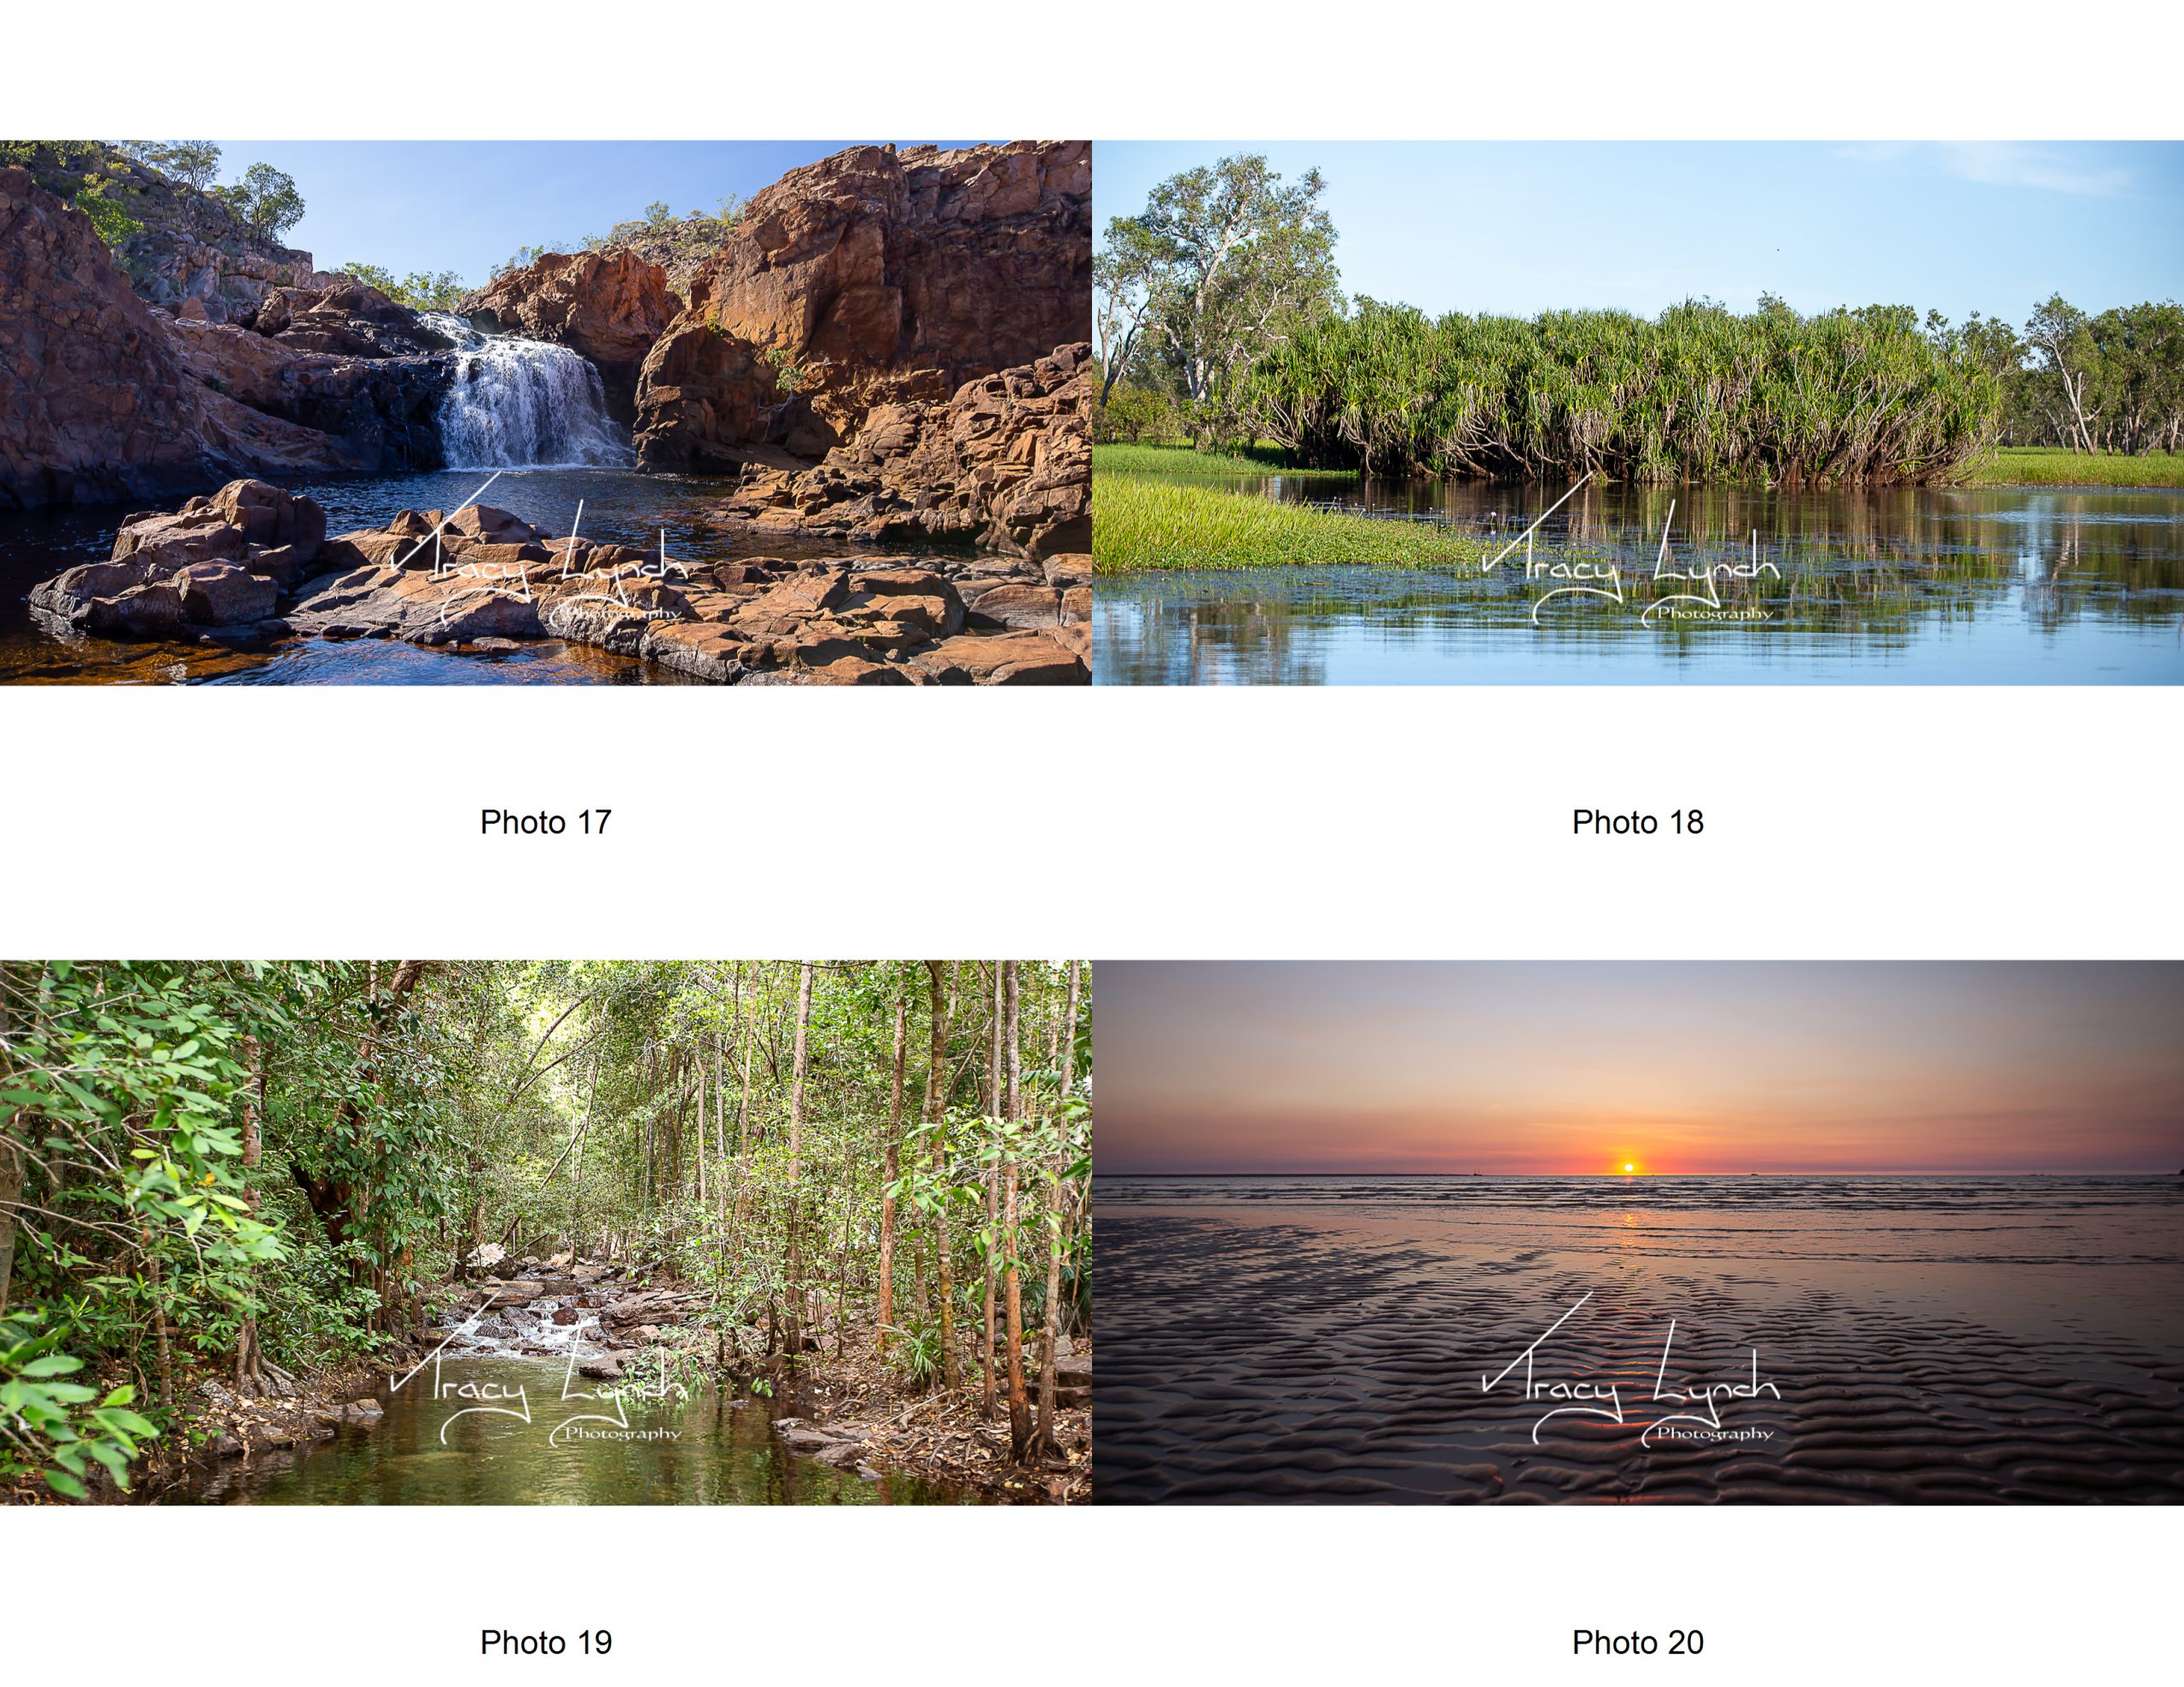Image resolution: width=2184 pixels, height=1687 pixels.
Task: Click the setting sun in the sunset photo
Action: pos(1628,1167)
